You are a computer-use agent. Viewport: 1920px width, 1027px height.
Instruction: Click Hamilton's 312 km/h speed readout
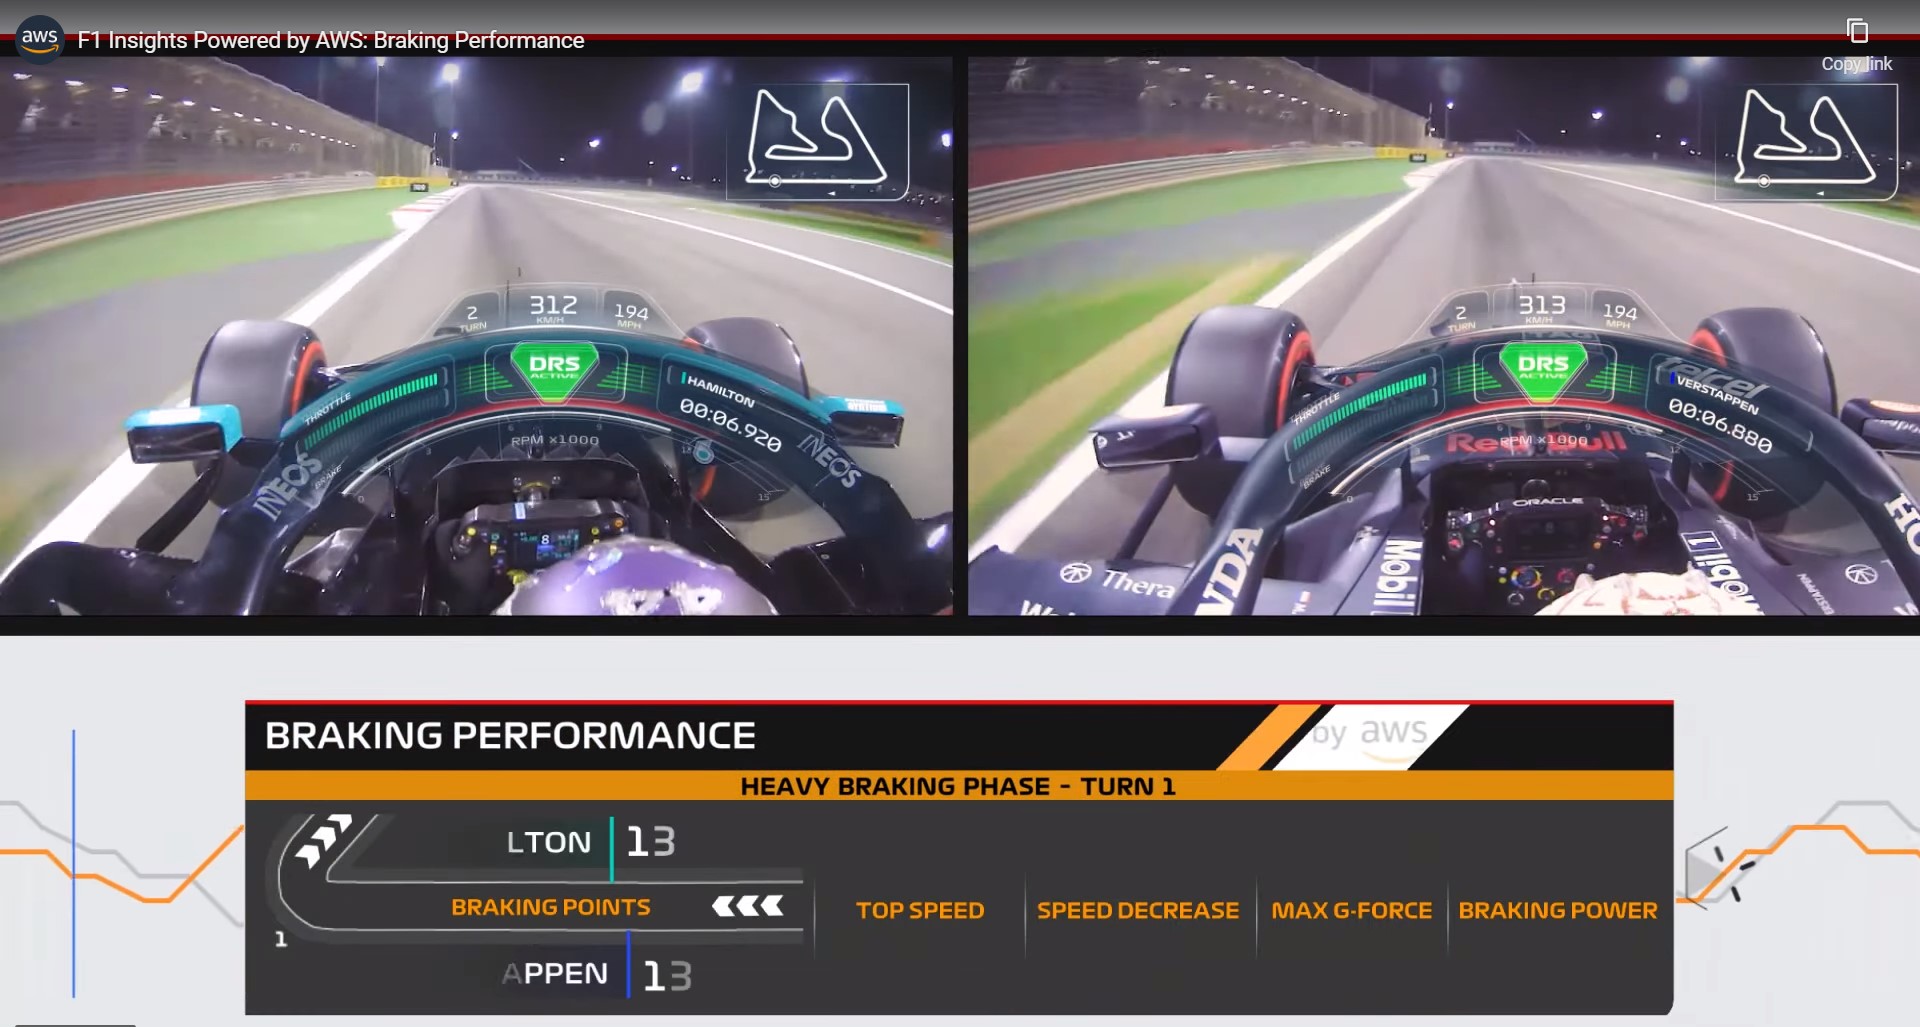point(553,305)
